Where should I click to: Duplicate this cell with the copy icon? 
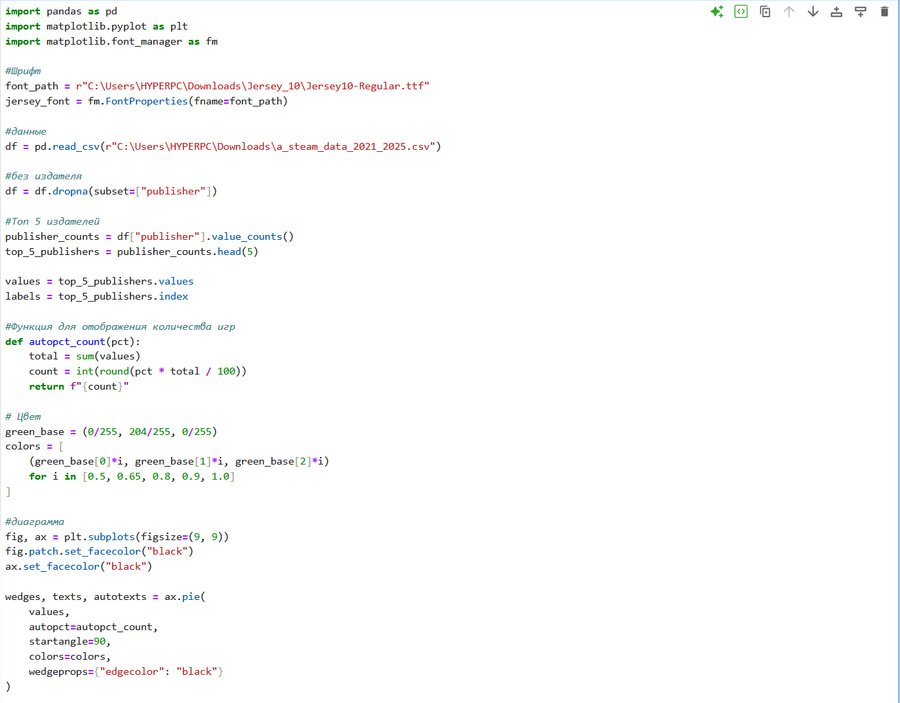tap(765, 12)
